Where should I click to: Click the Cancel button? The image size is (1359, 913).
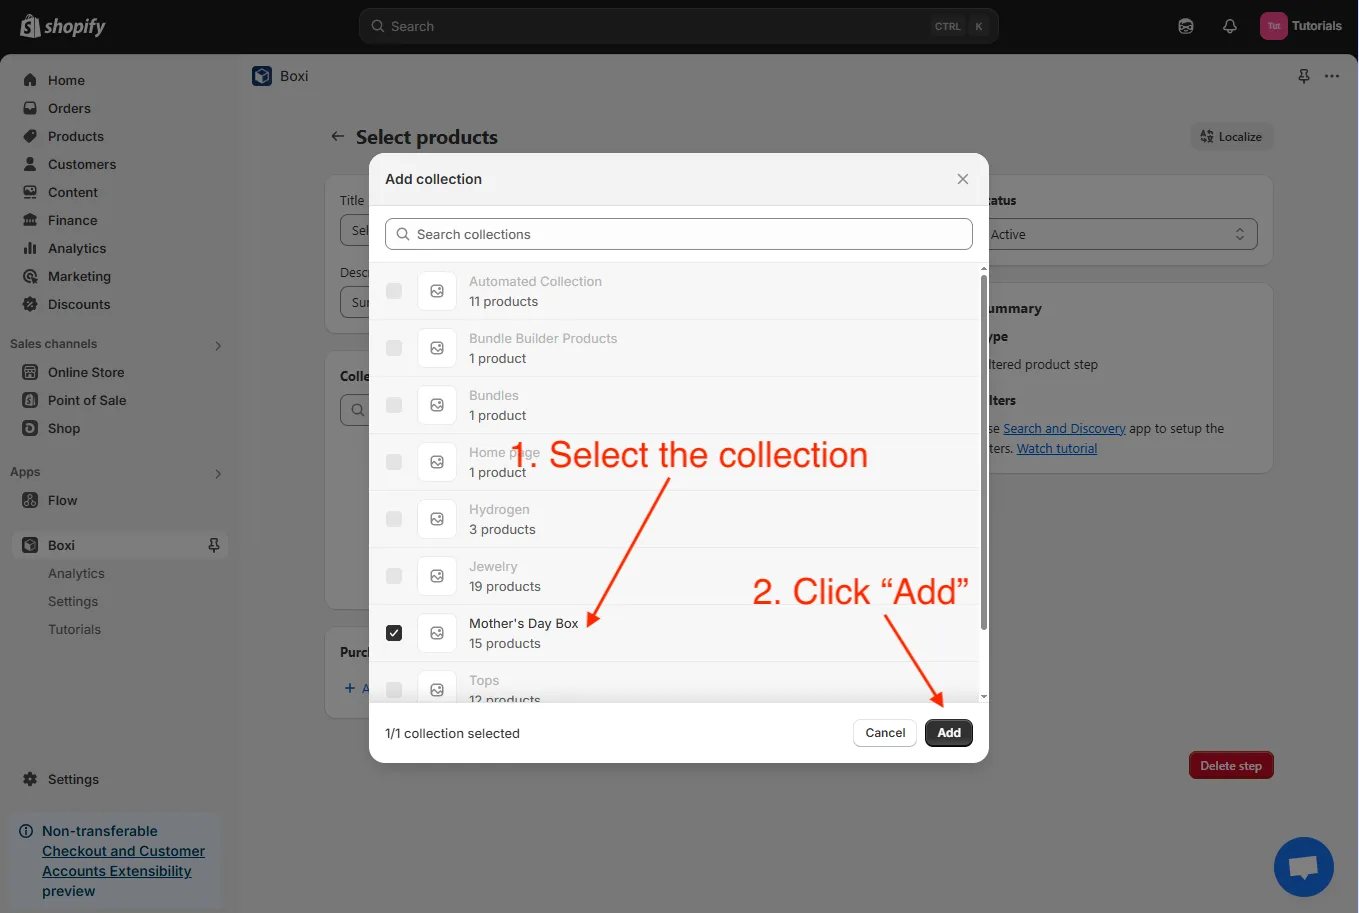click(x=885, y=733)
